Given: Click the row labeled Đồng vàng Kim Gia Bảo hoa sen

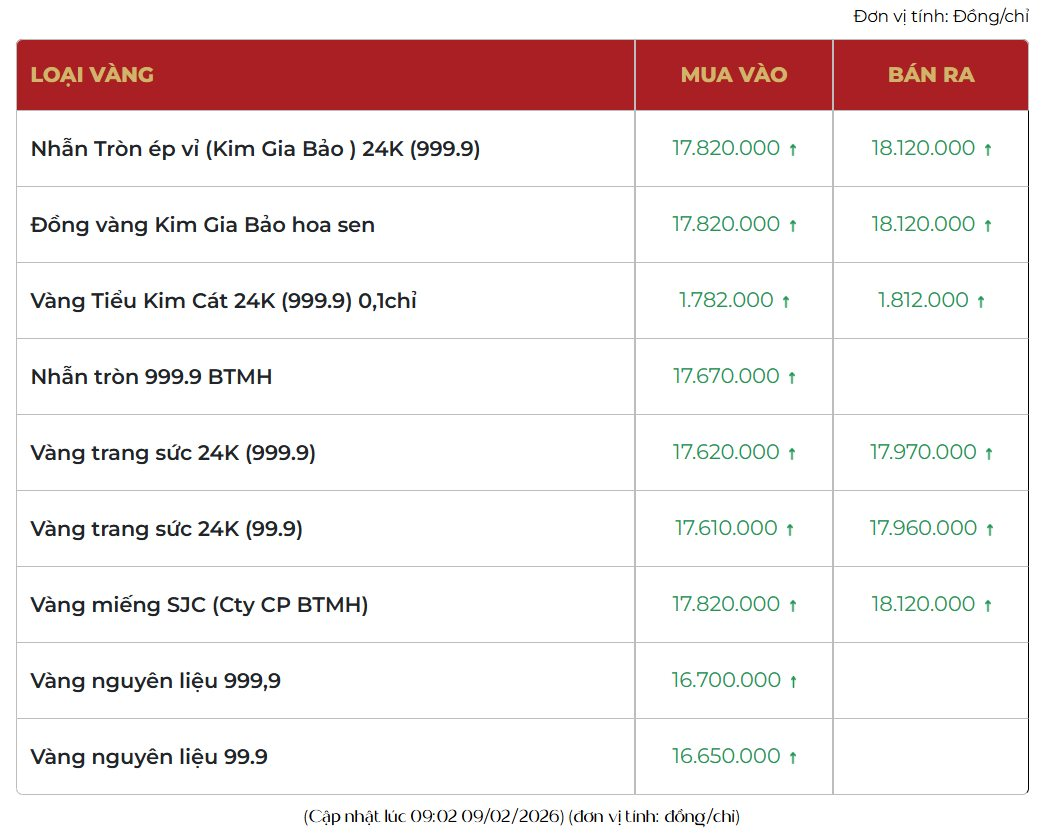Looking at the screenshot, I should click(203, 224).
